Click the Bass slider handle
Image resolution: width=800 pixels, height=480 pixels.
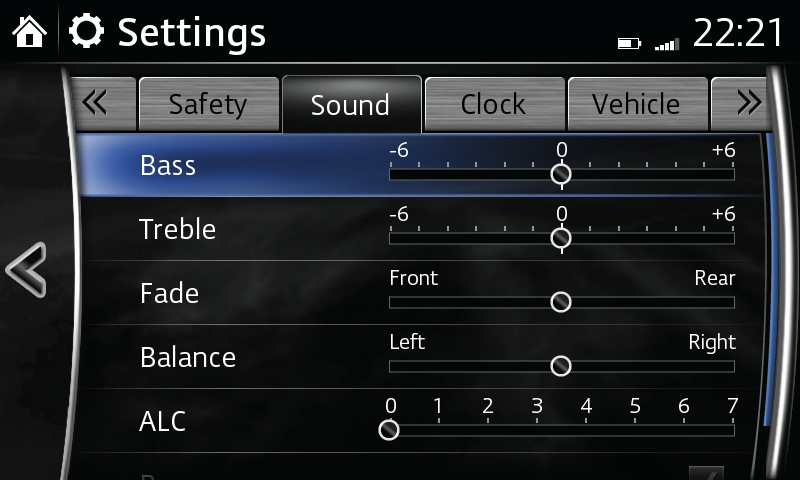tap(561, 174)
